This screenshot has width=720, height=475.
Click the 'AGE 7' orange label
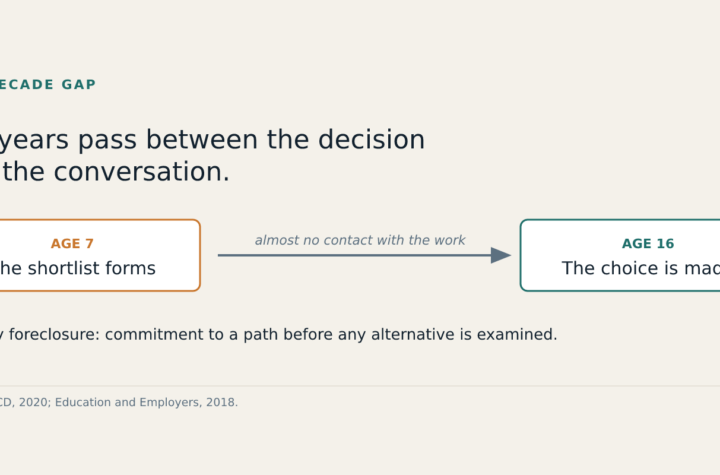point(72,243)
